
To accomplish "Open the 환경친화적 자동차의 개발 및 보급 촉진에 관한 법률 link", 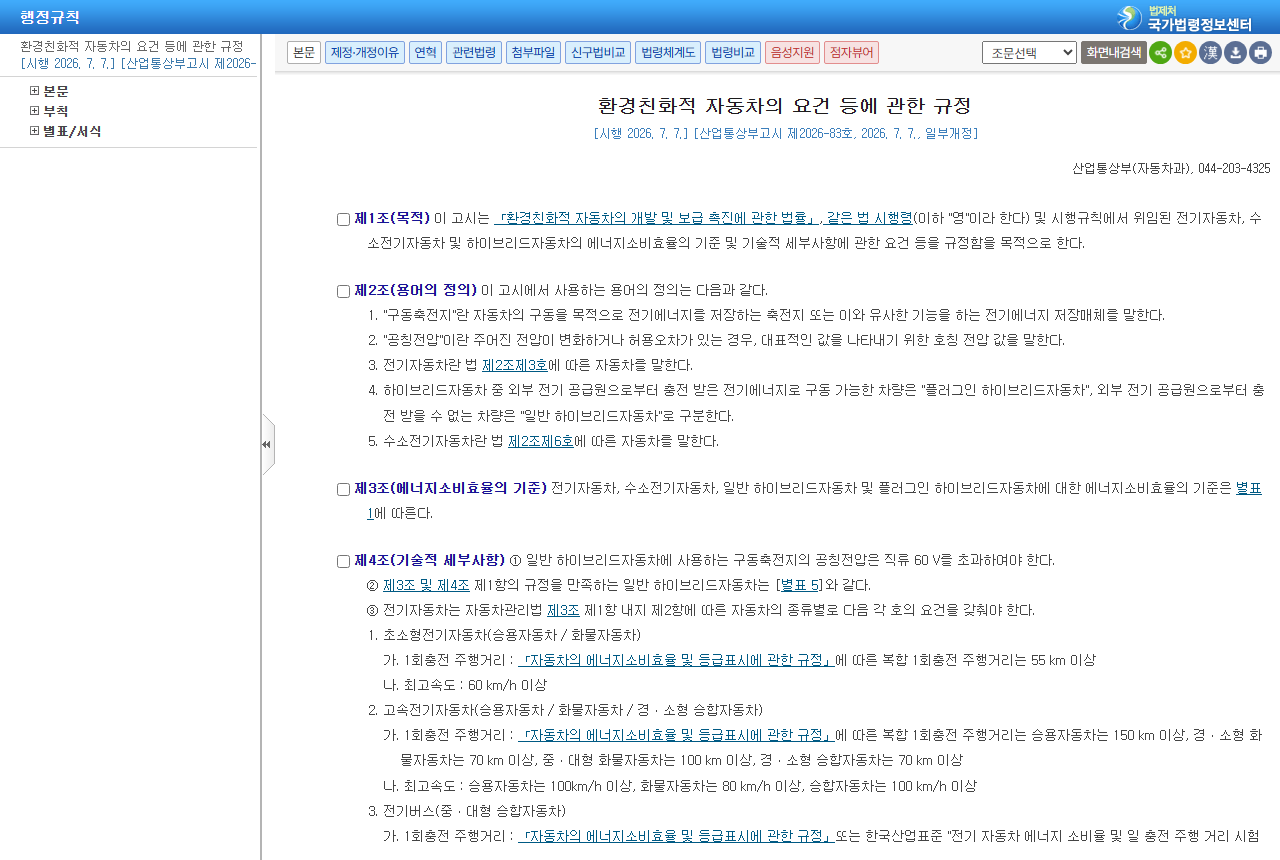I will click(657, 218).
